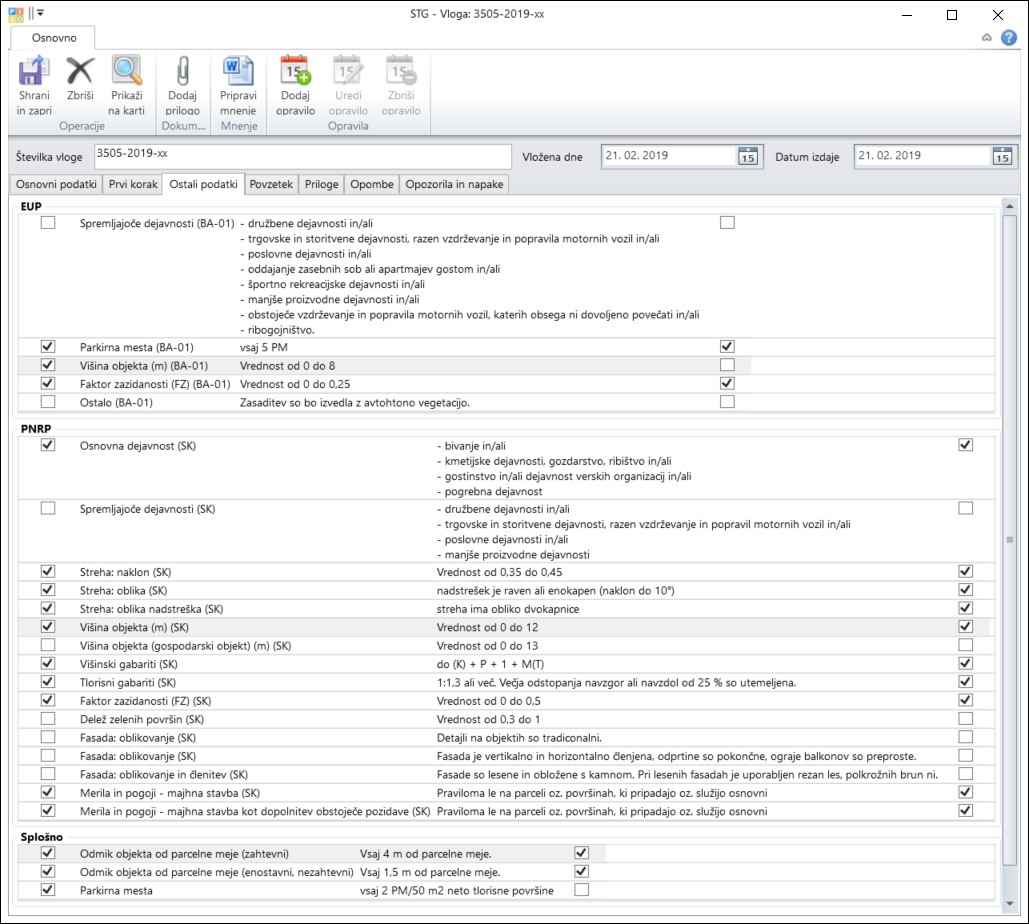Select the Osnovno ribbon tab
This screenshot has width=1029, height=924.
coord(54,37)
